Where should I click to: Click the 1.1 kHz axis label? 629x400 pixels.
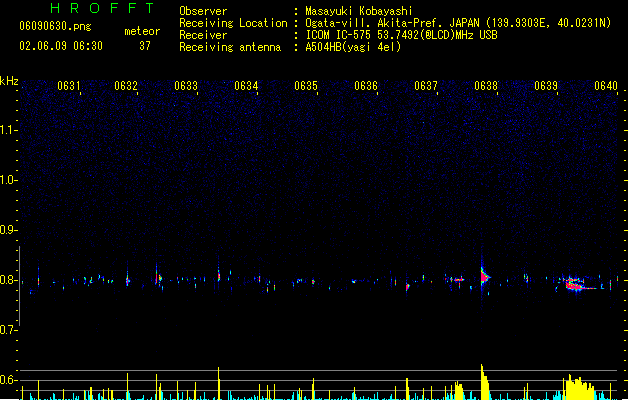[8, 130]
